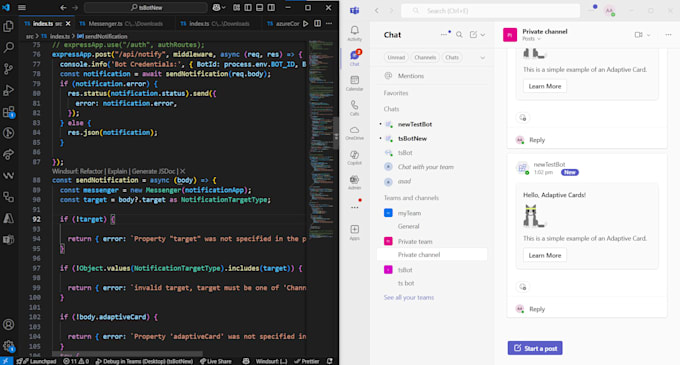The image size is (680, 365).
Task: Click Windsurf Refactor code lens link
Action: pyautogui.click(x=78, y=171)
